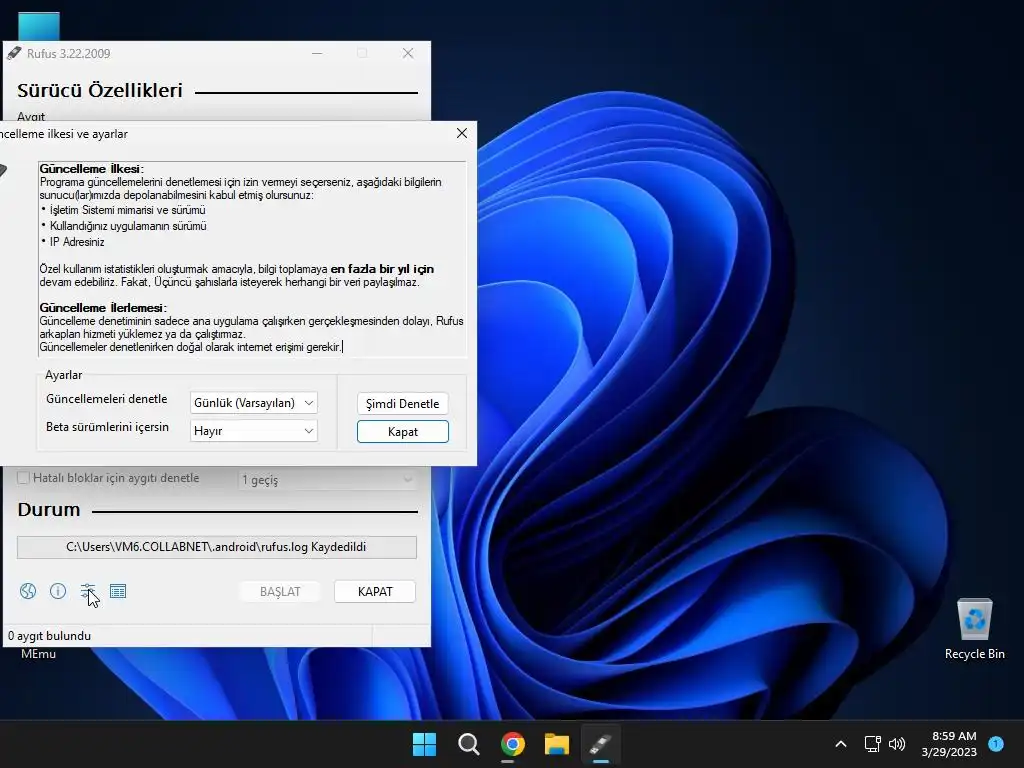Click the '0 aygıt bulundu' status text
Screen dimensions: 1024x768
tap(50, 635)
